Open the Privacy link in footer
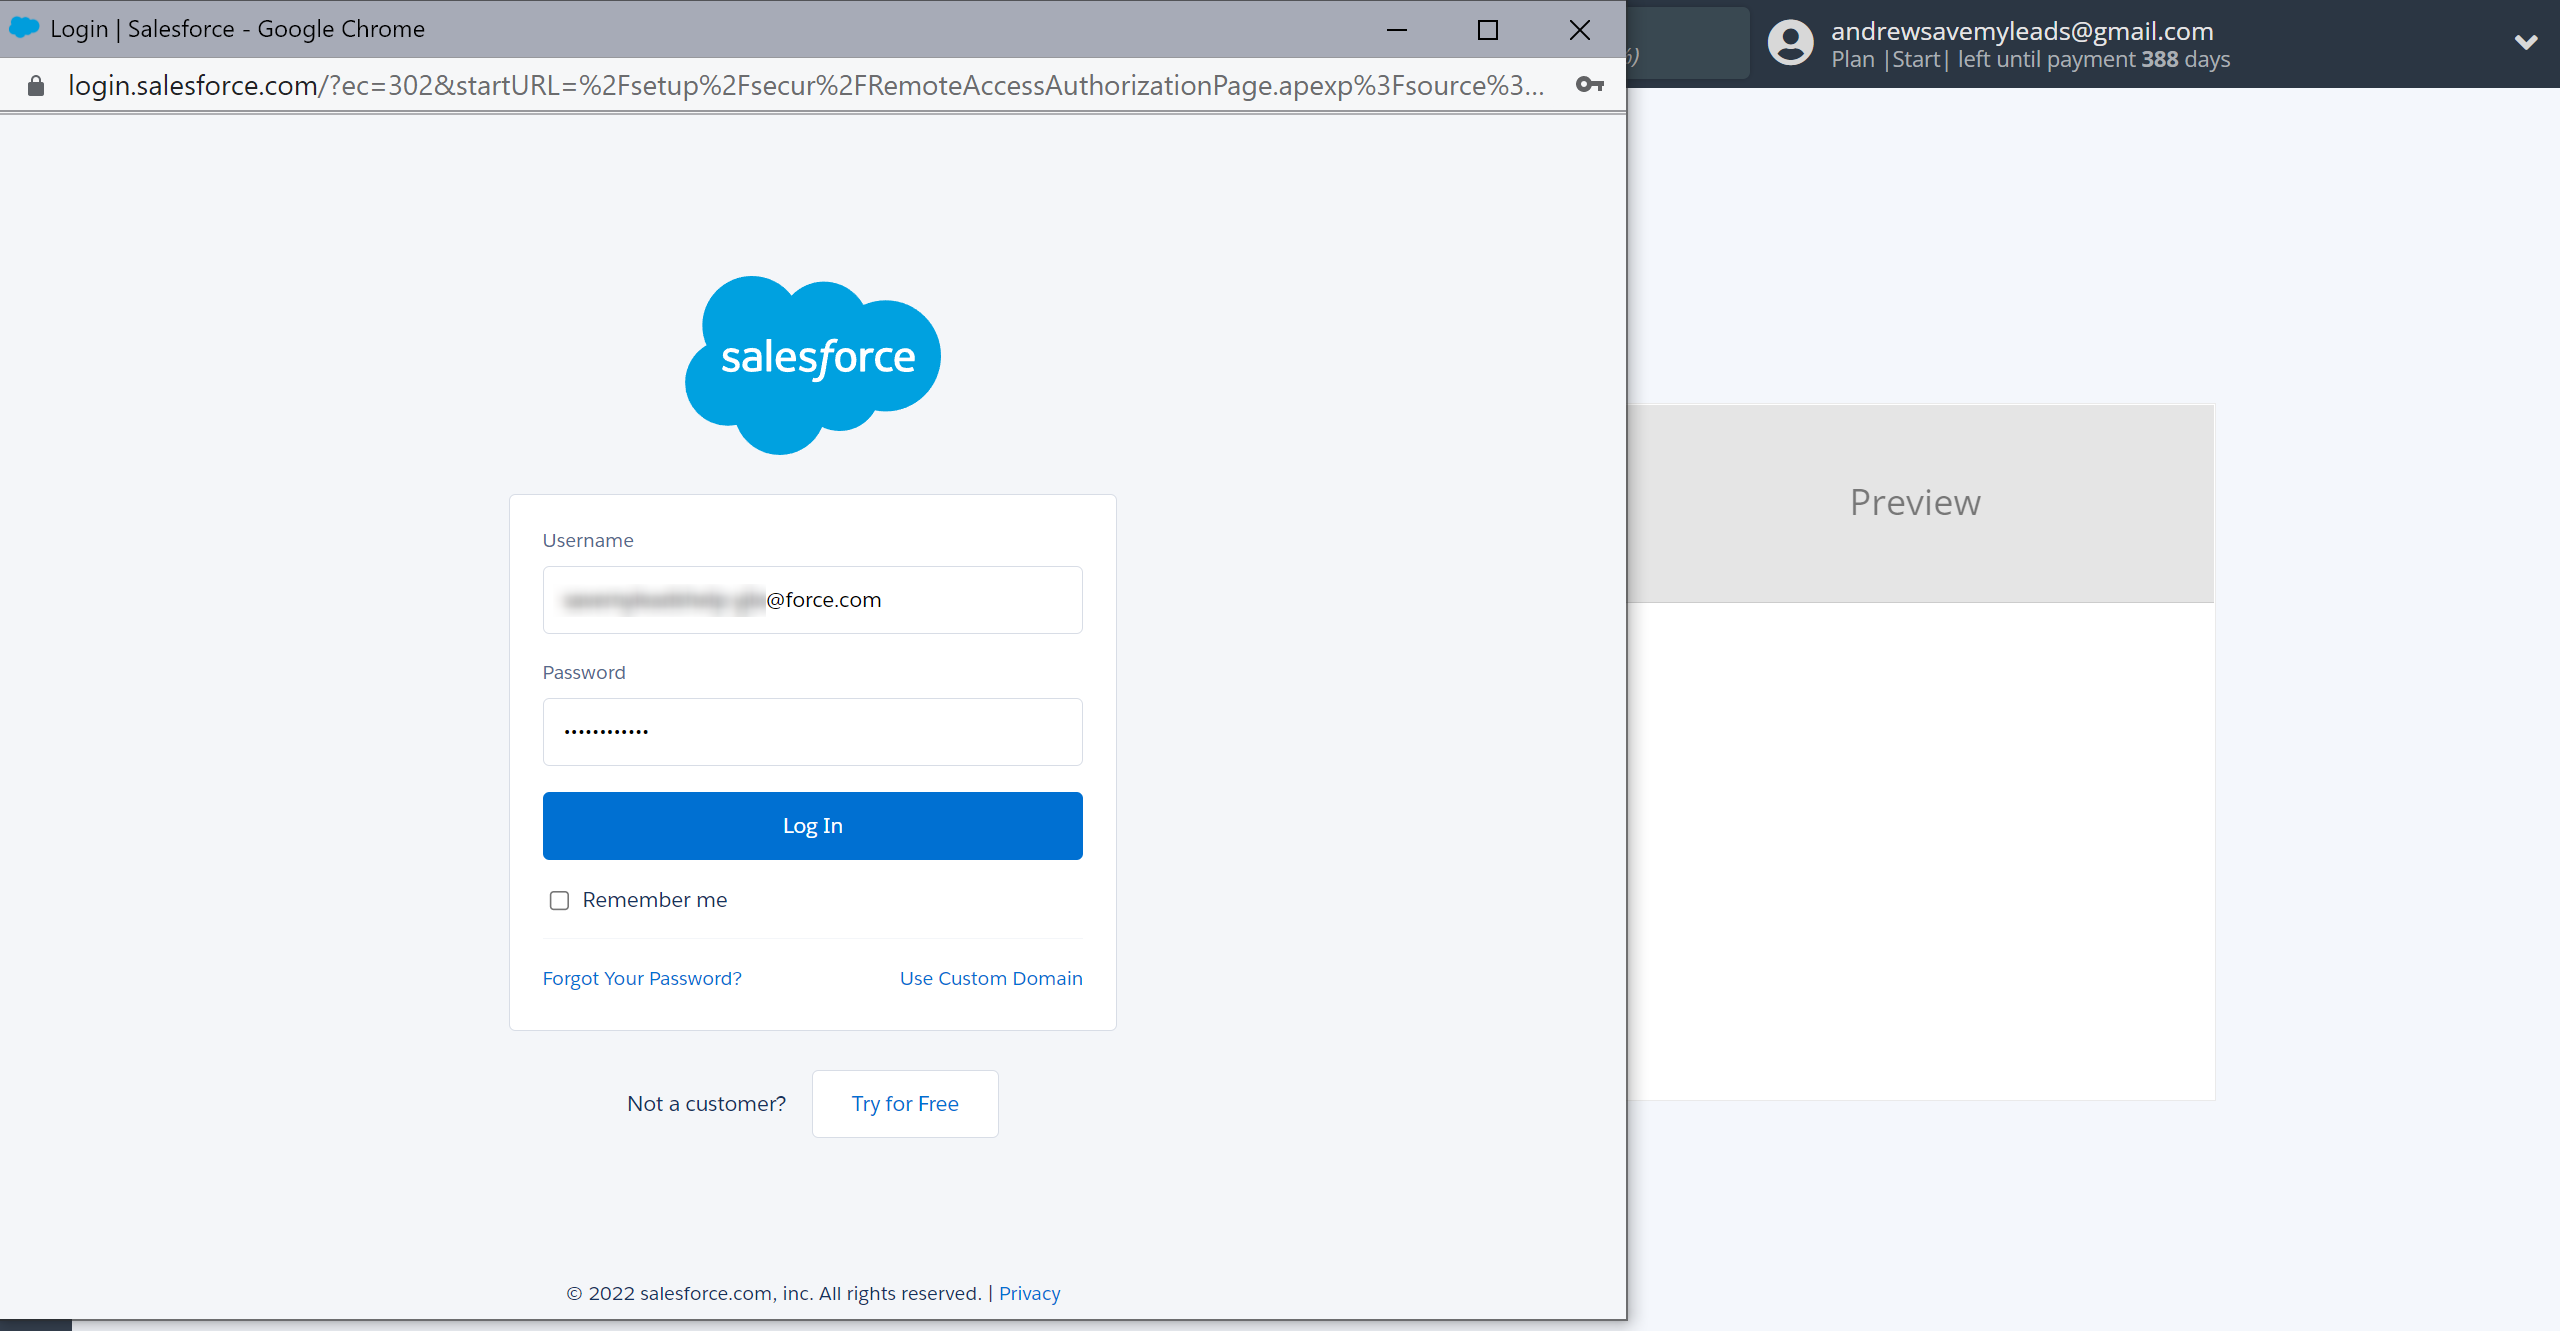Image resolution: width=2560 pixels, height=1331 pixels. (x=1029, y=1293)
